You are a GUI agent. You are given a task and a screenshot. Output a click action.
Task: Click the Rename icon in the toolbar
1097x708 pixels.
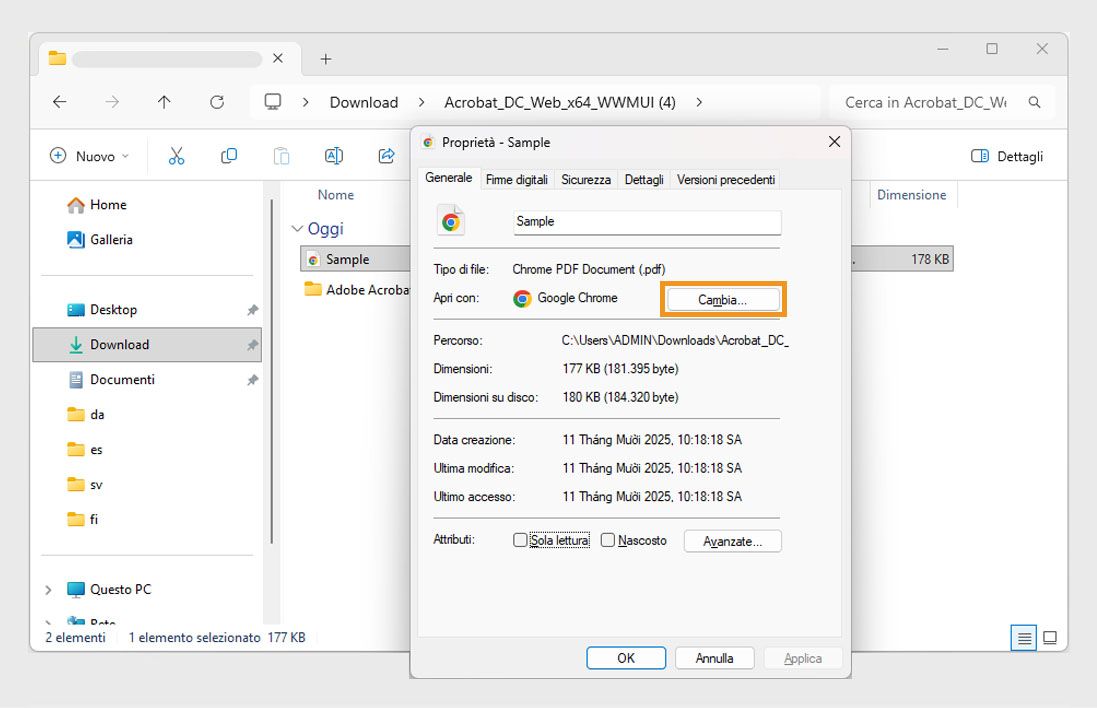(x=333, y=155)
